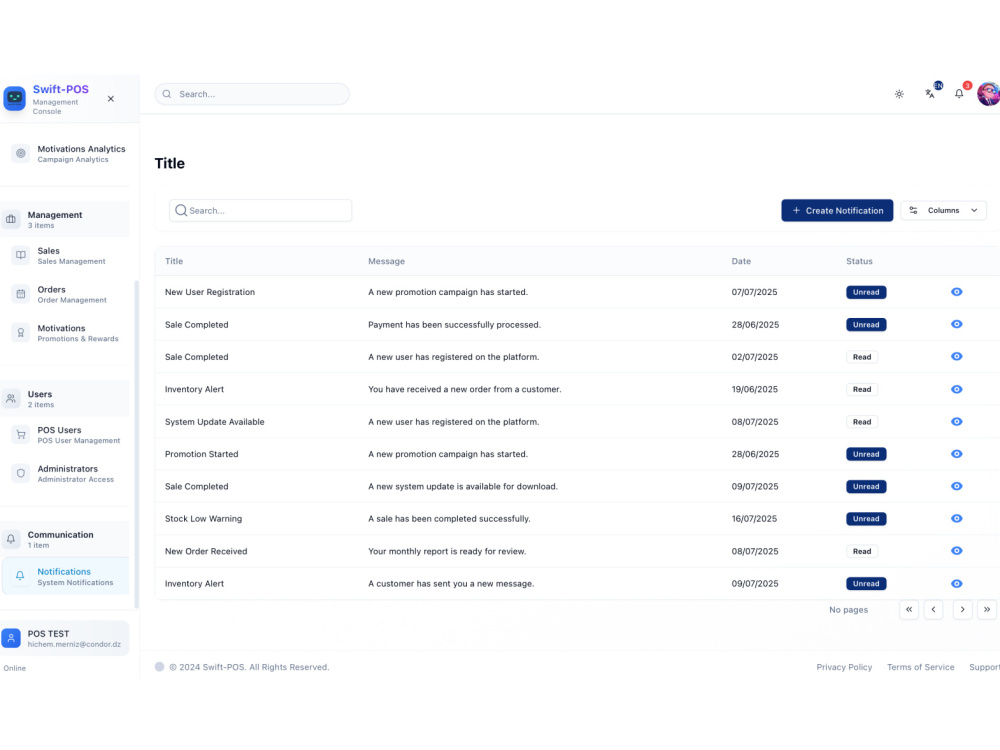View Sale Completed notification dated 02/07/2025
The height and width of the screenshot is (750, 1000).
pos(957,357)
